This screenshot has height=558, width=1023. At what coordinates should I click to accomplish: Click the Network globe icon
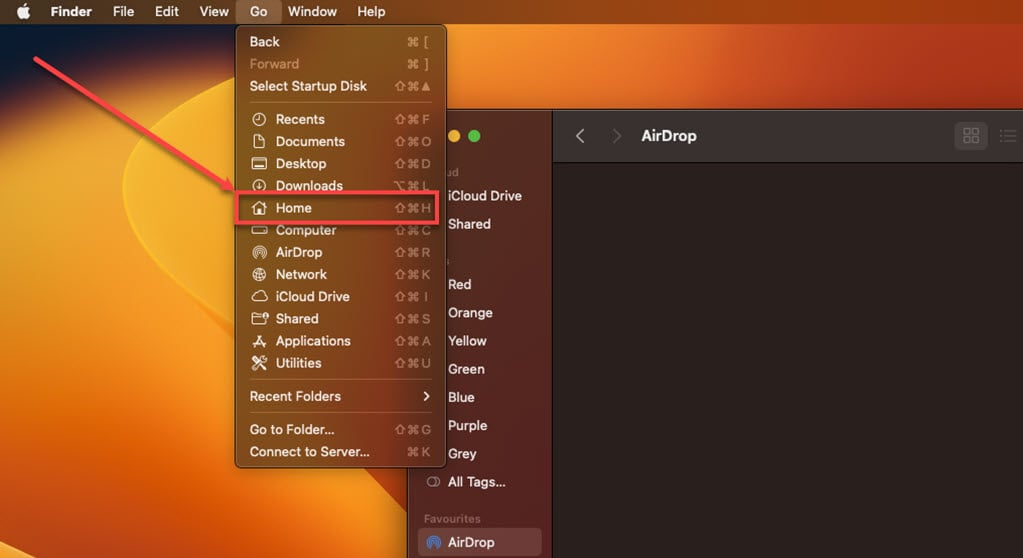259,275
